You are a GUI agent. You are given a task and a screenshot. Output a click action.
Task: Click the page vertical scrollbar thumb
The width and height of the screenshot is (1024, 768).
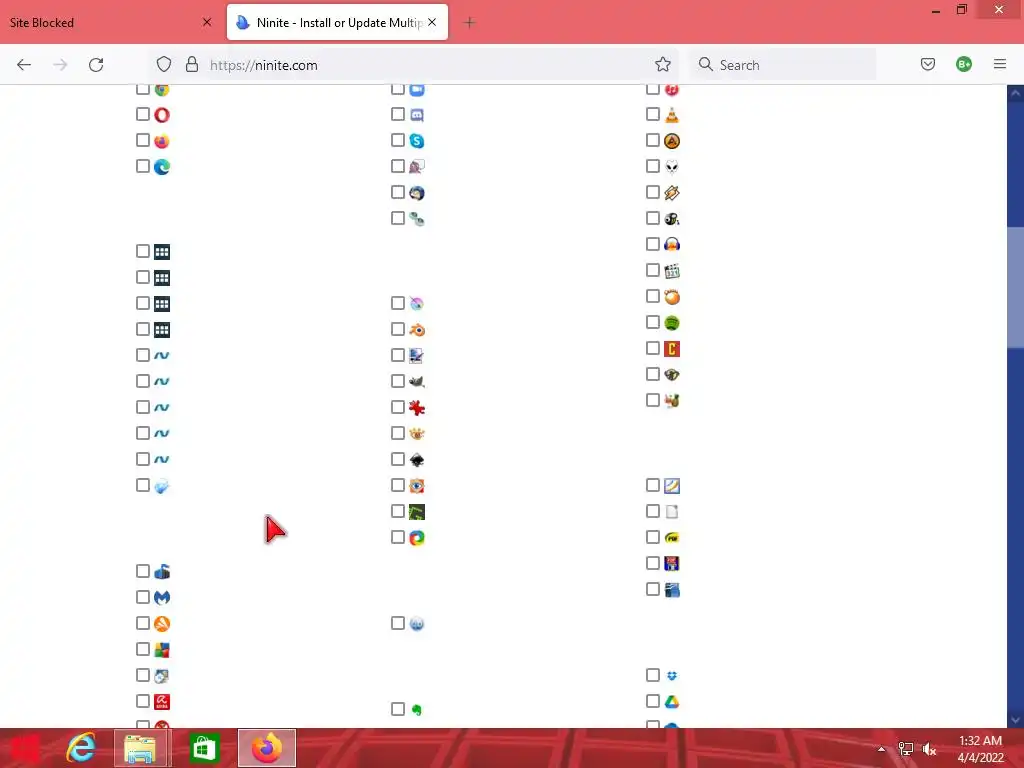[1016, 287]
